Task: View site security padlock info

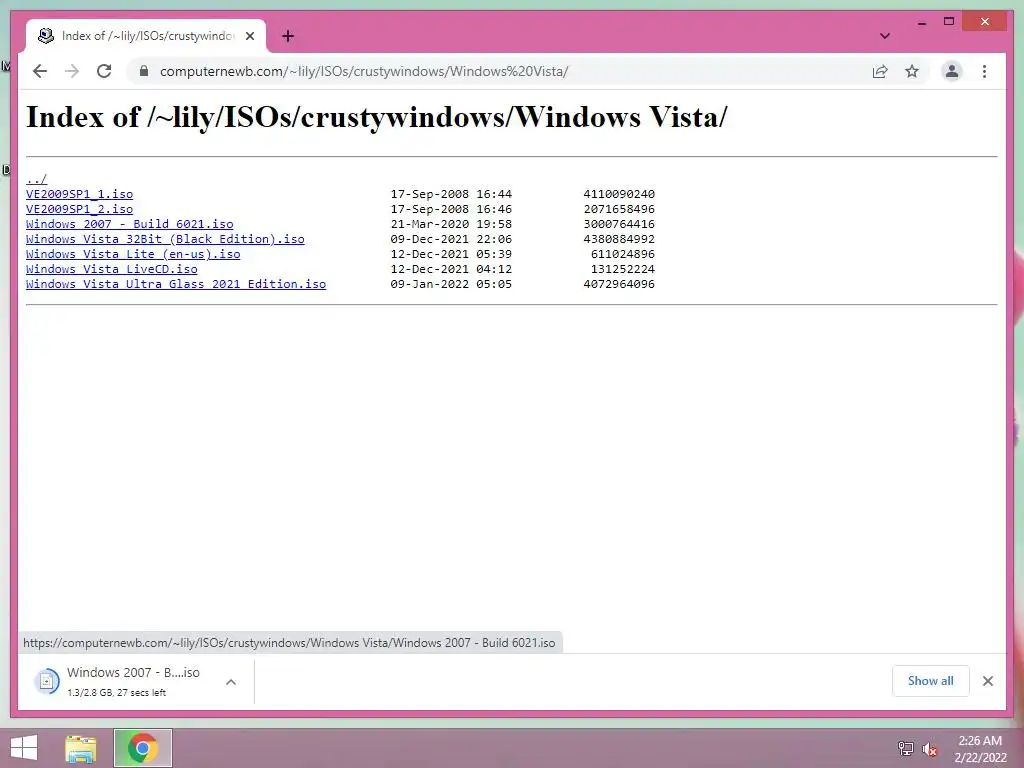Action: click(144, 71)
